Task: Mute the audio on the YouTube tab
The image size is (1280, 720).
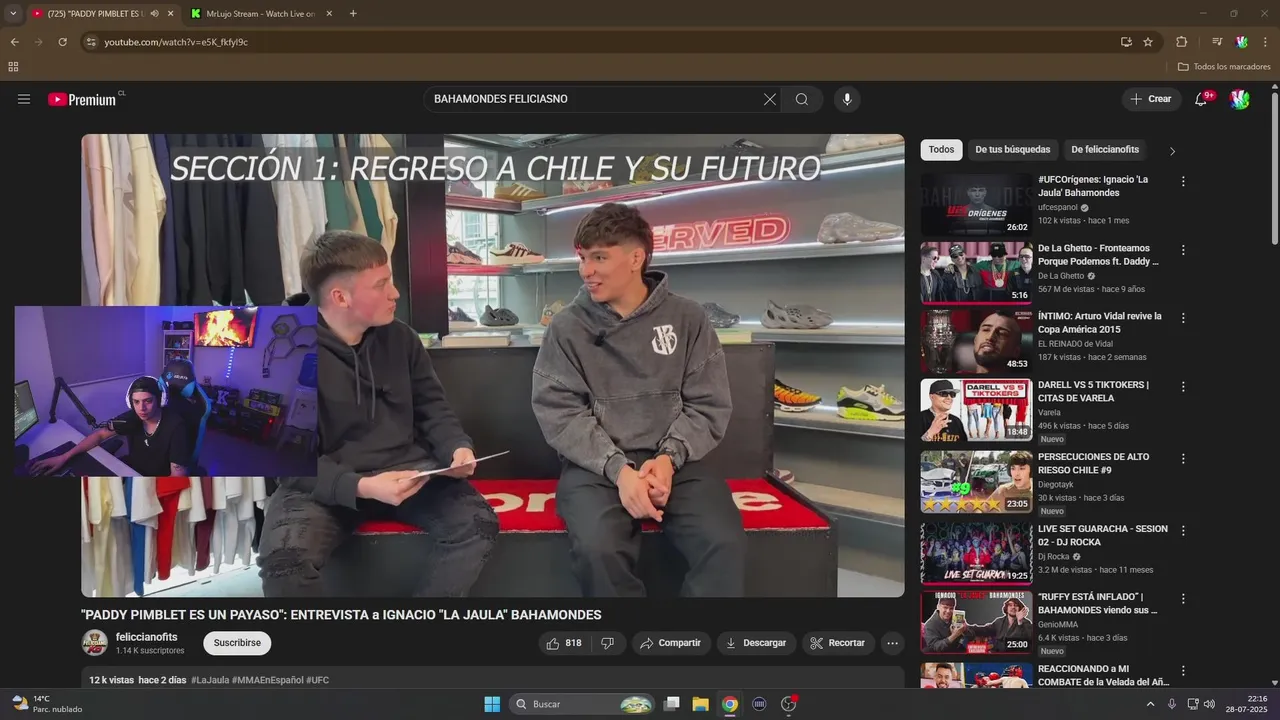Action: (154, 13)
